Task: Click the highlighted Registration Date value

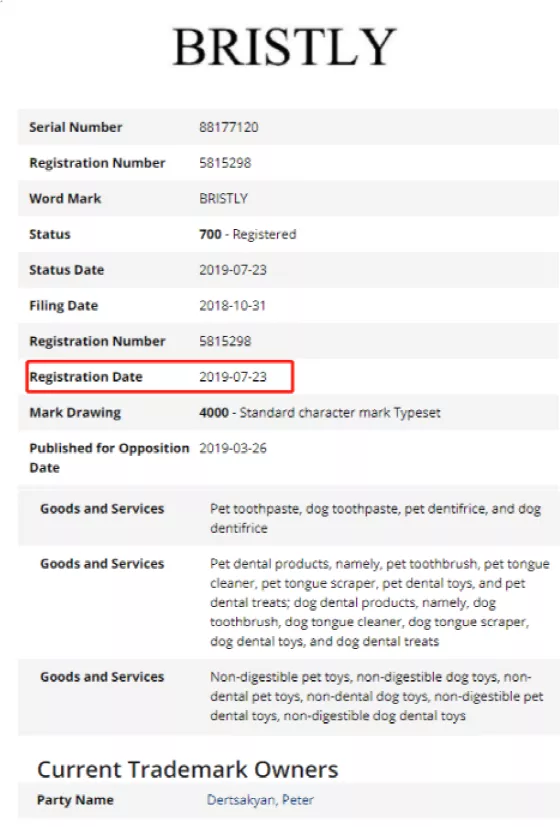Action: [x=233, y=377]
